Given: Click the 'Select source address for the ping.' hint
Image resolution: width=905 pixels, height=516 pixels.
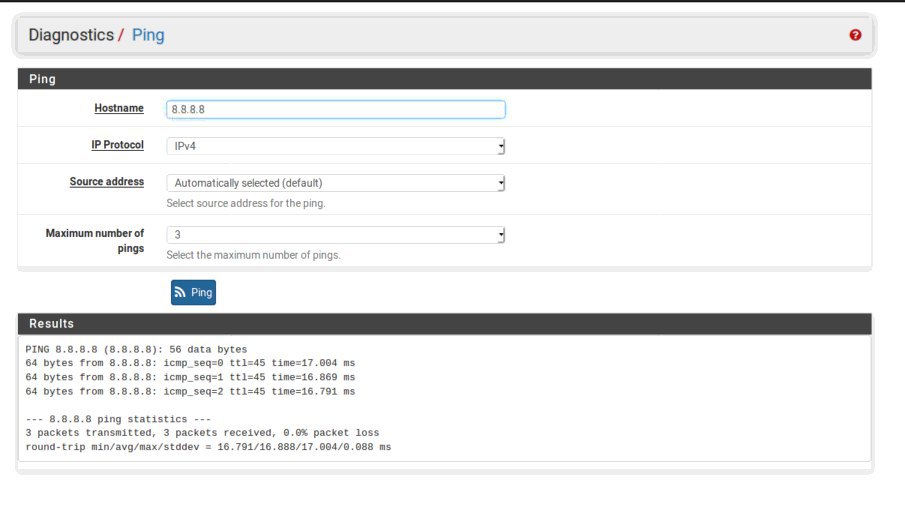Looking at the screenshot, I should pos(246,203).
